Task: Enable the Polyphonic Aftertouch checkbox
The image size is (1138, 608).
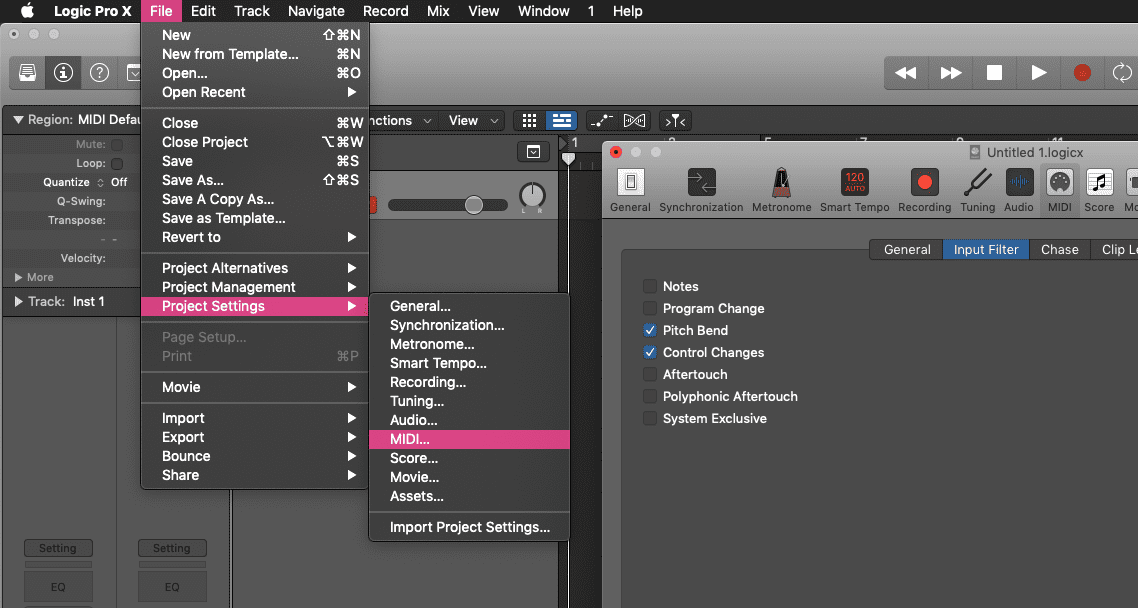Action: click(650, 396)
